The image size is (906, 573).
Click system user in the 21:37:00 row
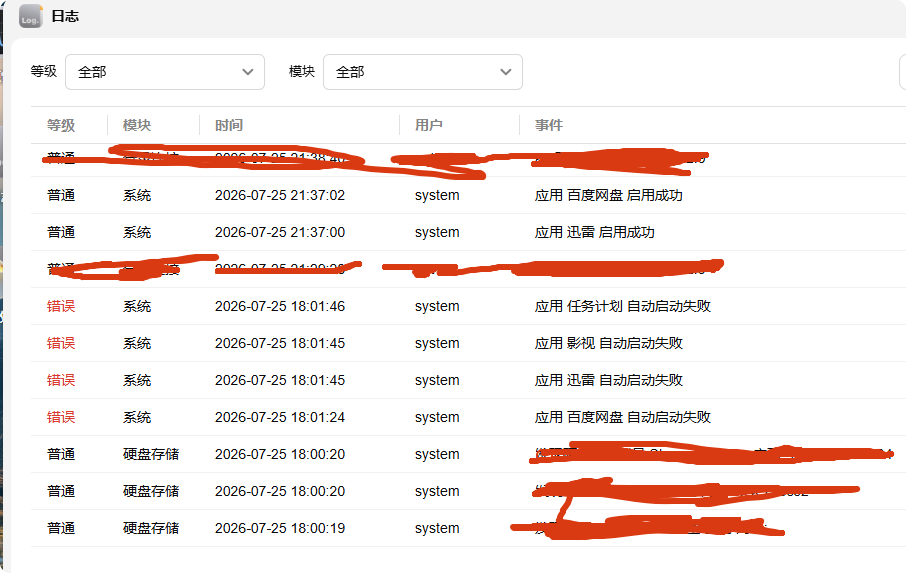pyautogui.click(x=437, y=232)
